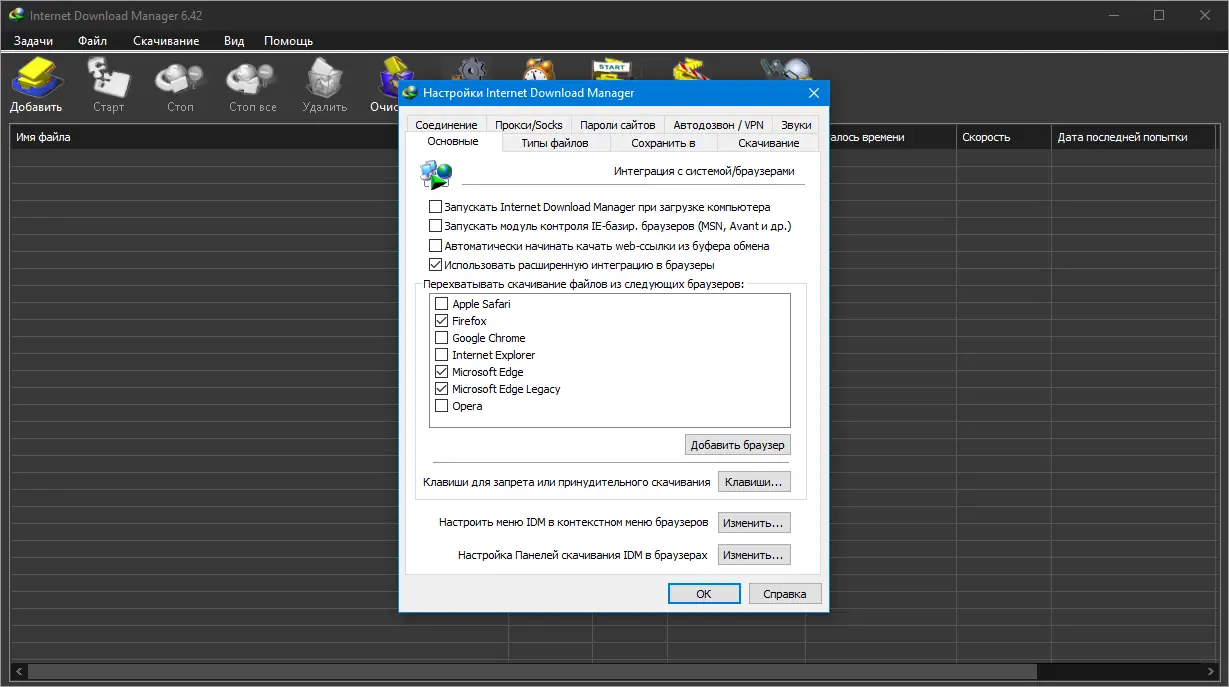The image size is (1229, 687).
Task: Switch to the Скачивание tab in the settings dialog
Action: pyautogui.click(x=769, y=143)
